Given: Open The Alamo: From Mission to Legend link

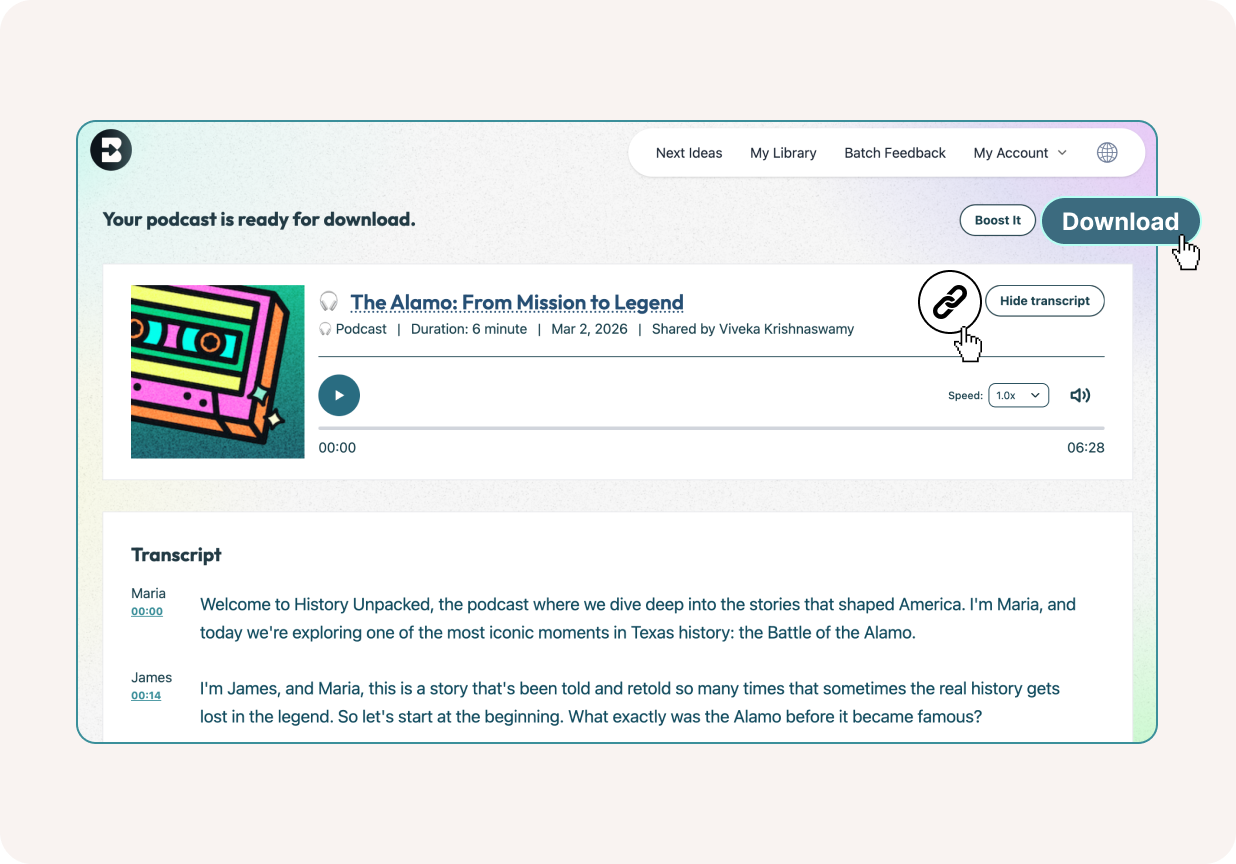Looking at the screenshot, I should tap(517, 302).
